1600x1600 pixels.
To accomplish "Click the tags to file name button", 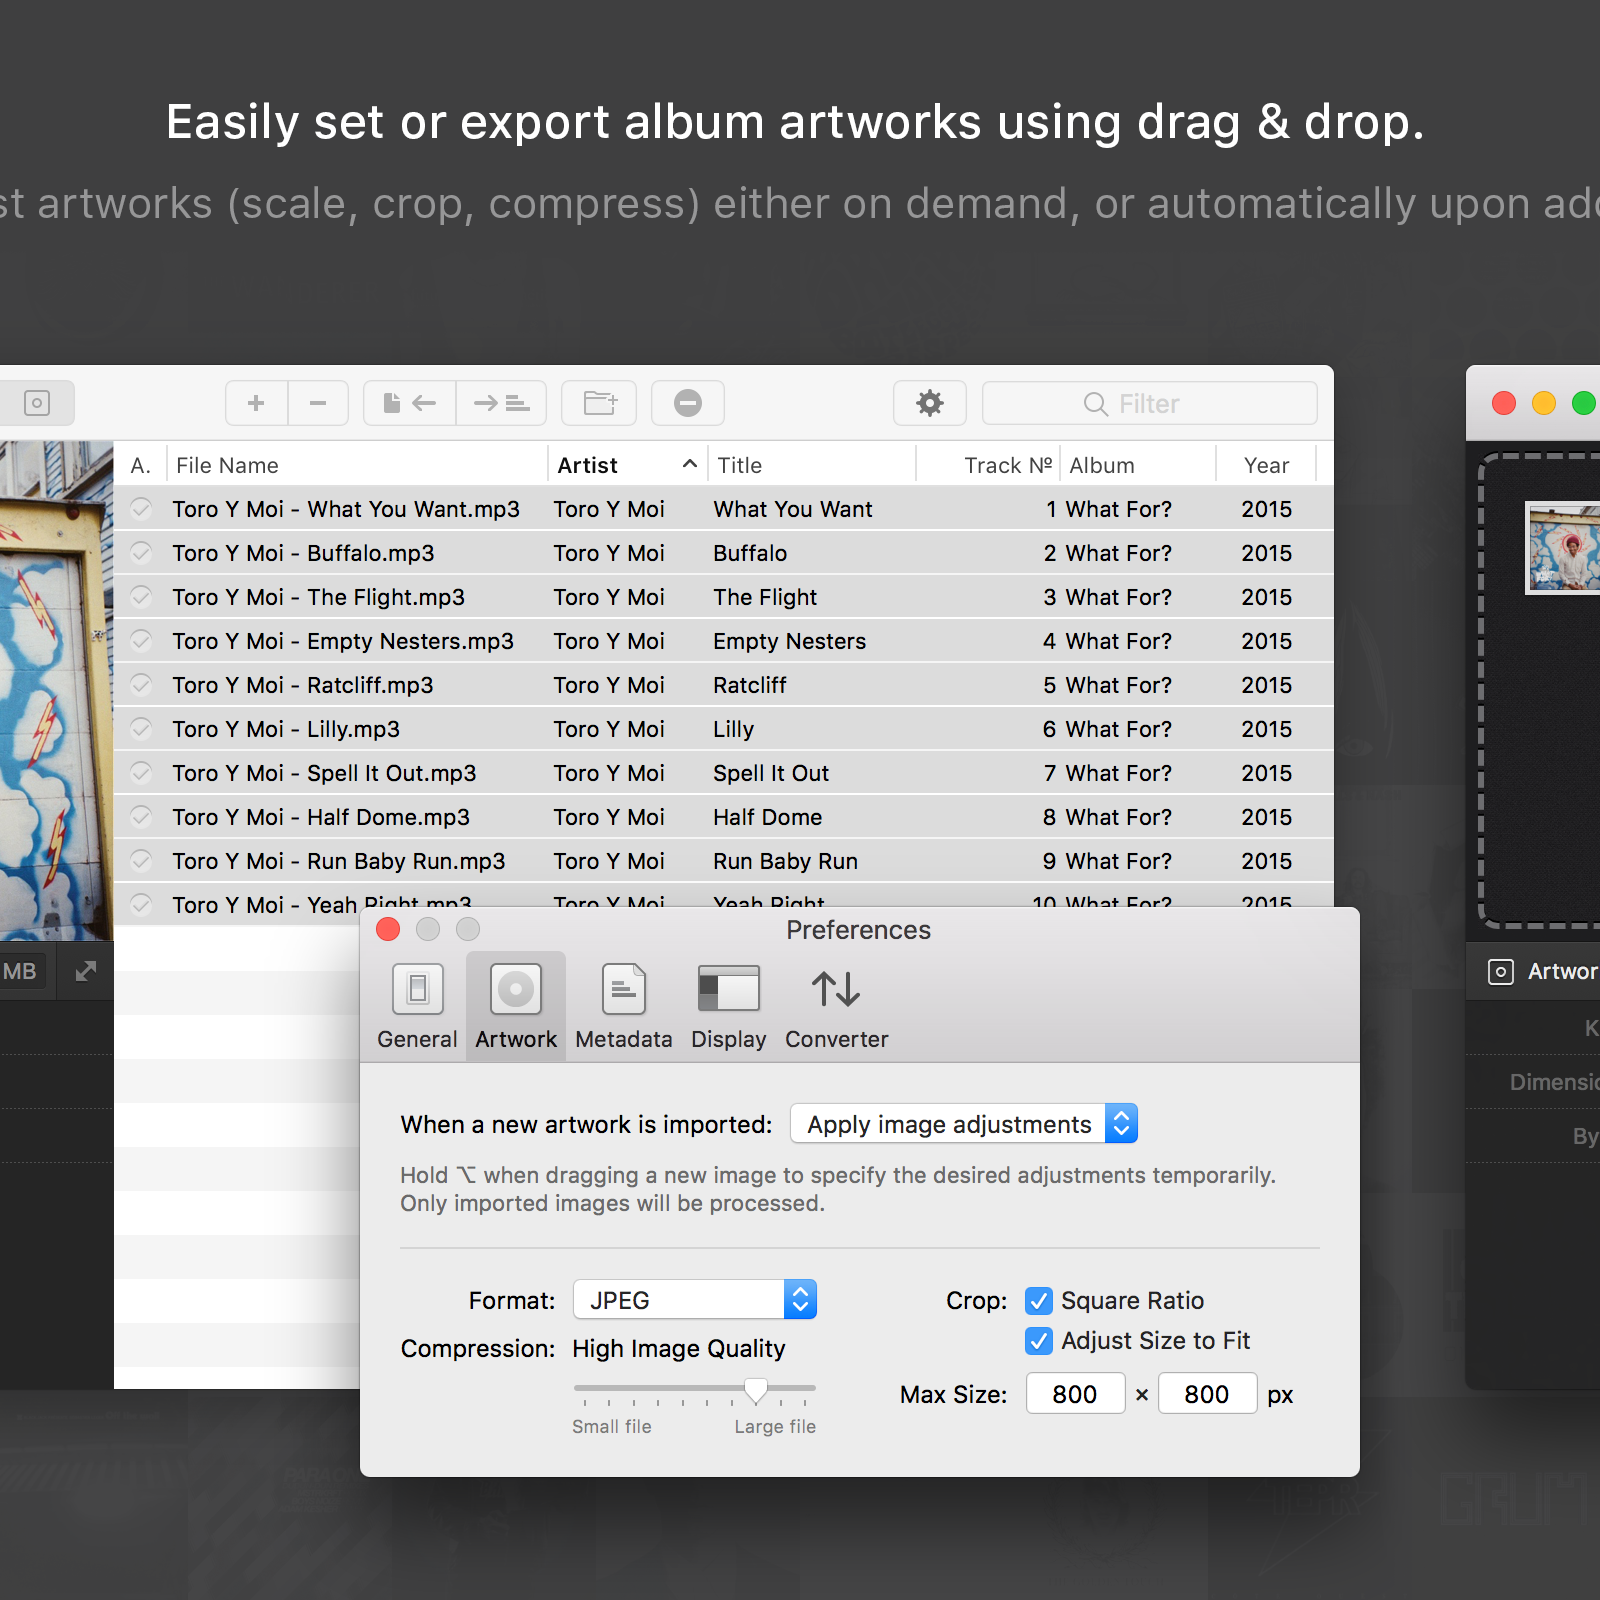I will pyautogui.click(x=501, y=403).
